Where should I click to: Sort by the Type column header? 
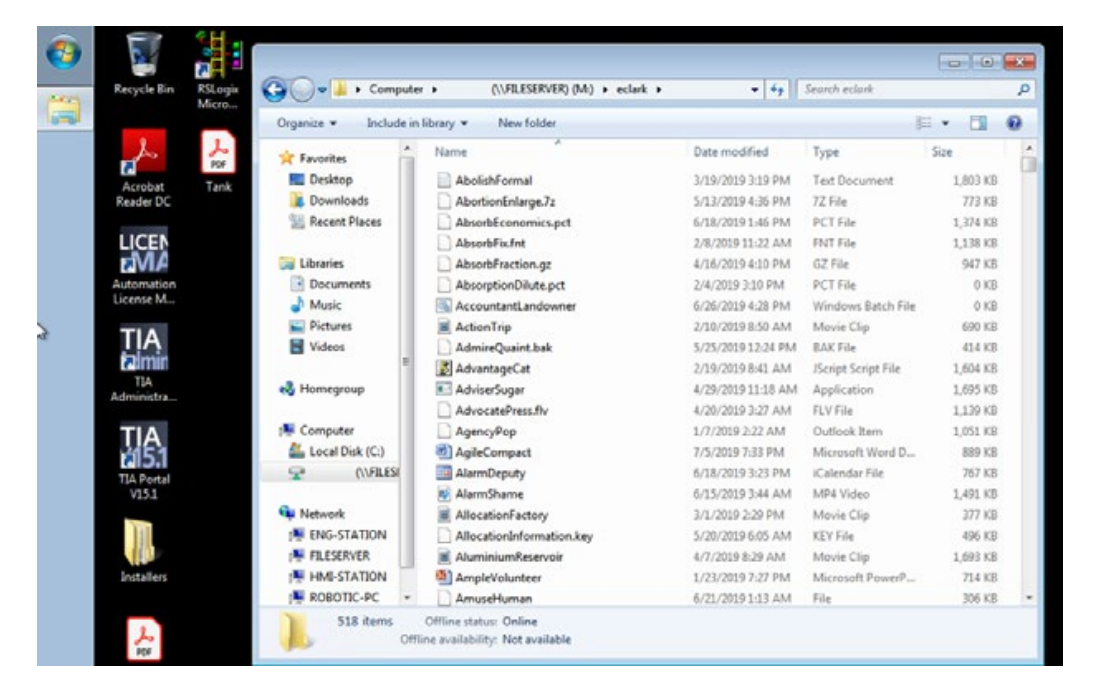coord(825,152)
